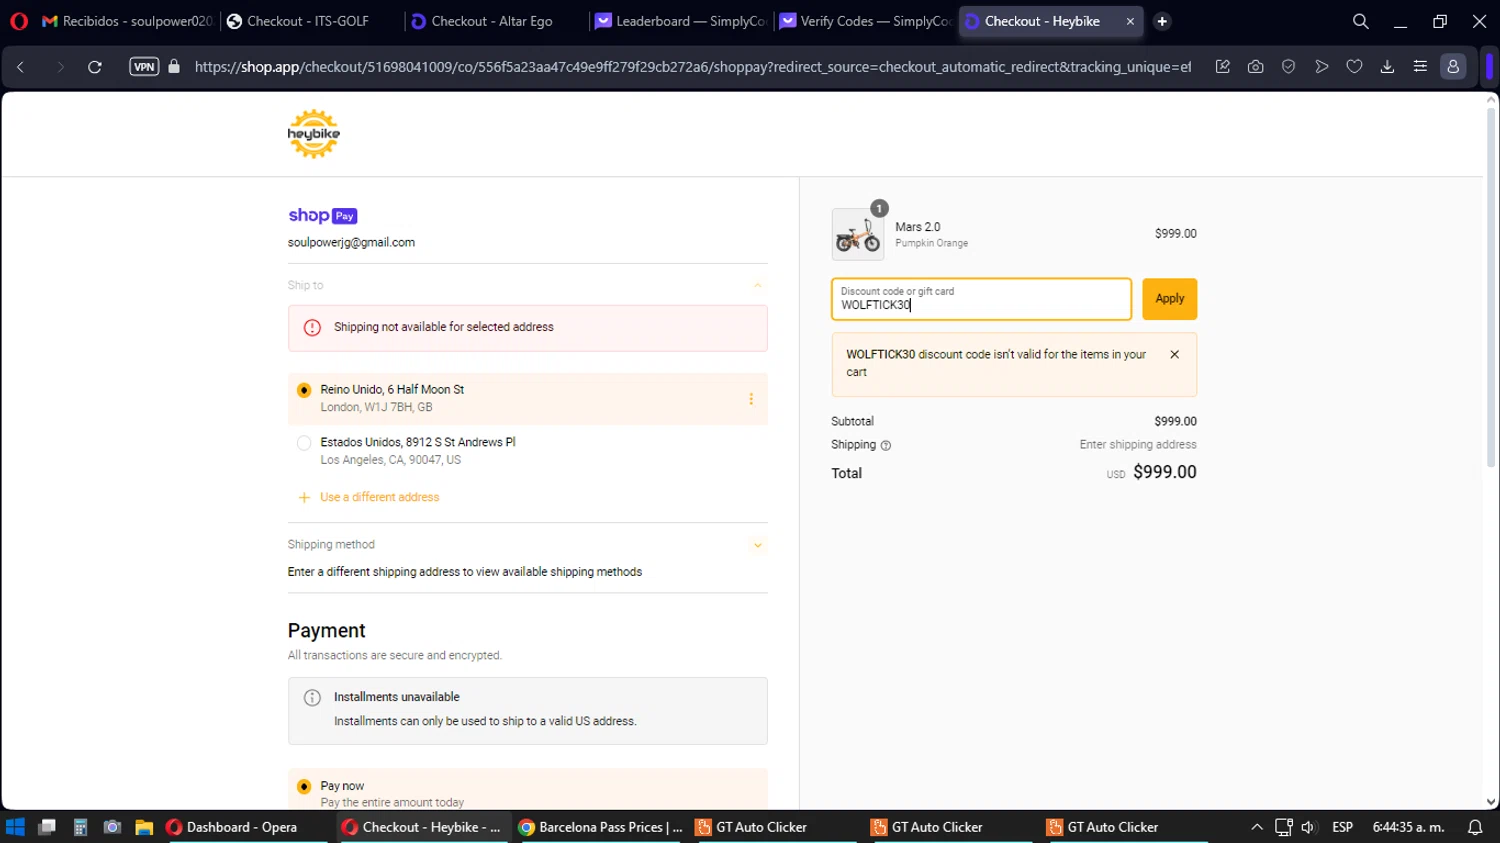Viewport: 1500px width, 843px height.
Task: Dismiss the invalid discount code message
Action: 1174,354
